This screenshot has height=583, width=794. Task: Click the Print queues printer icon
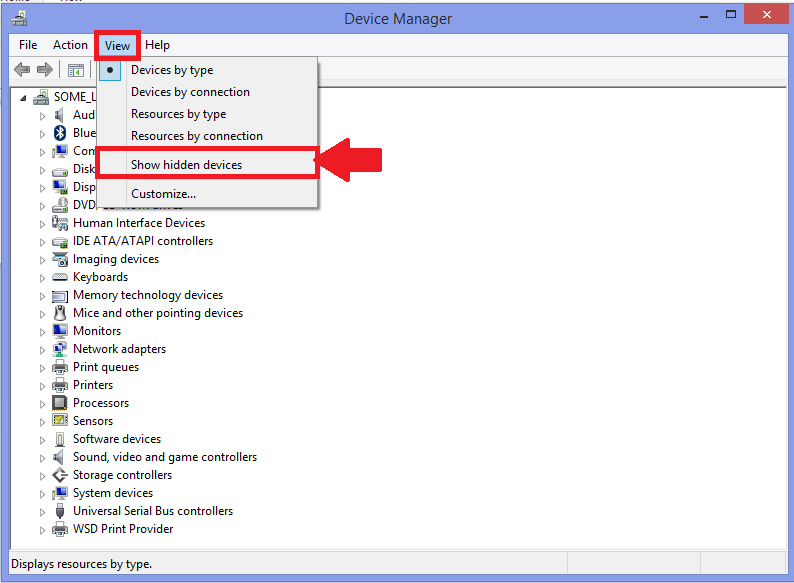click(60, 367)
